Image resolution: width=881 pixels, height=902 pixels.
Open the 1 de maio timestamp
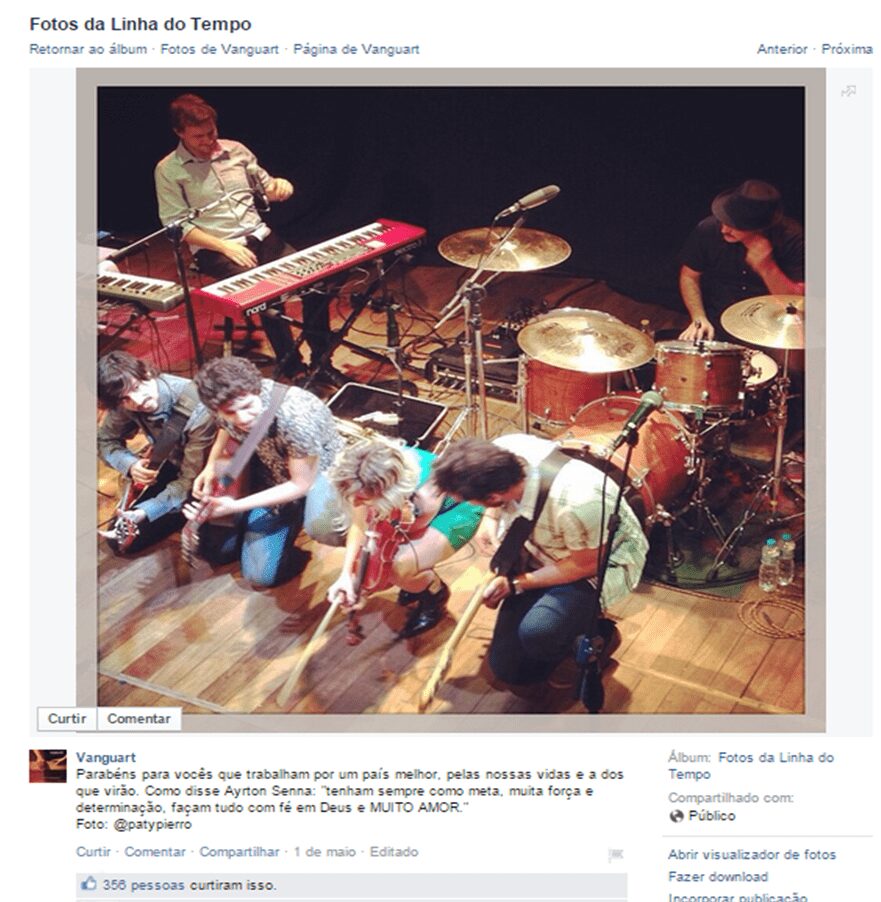click(325, 851)
